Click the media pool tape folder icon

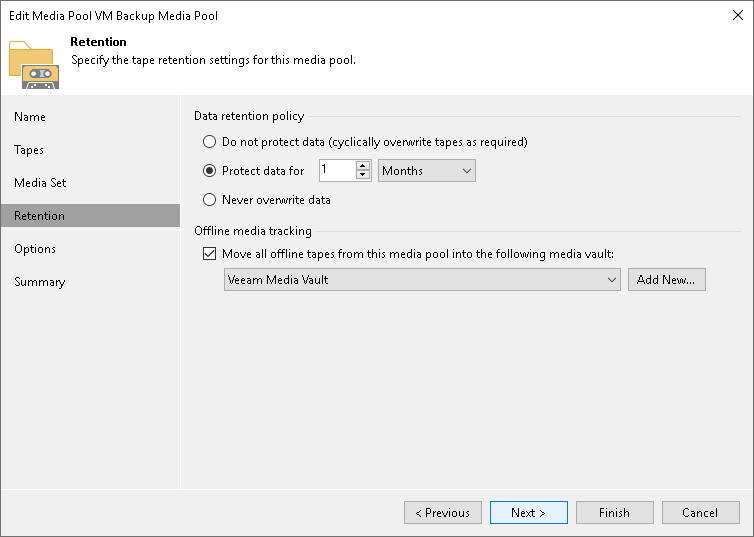(34, 60)
